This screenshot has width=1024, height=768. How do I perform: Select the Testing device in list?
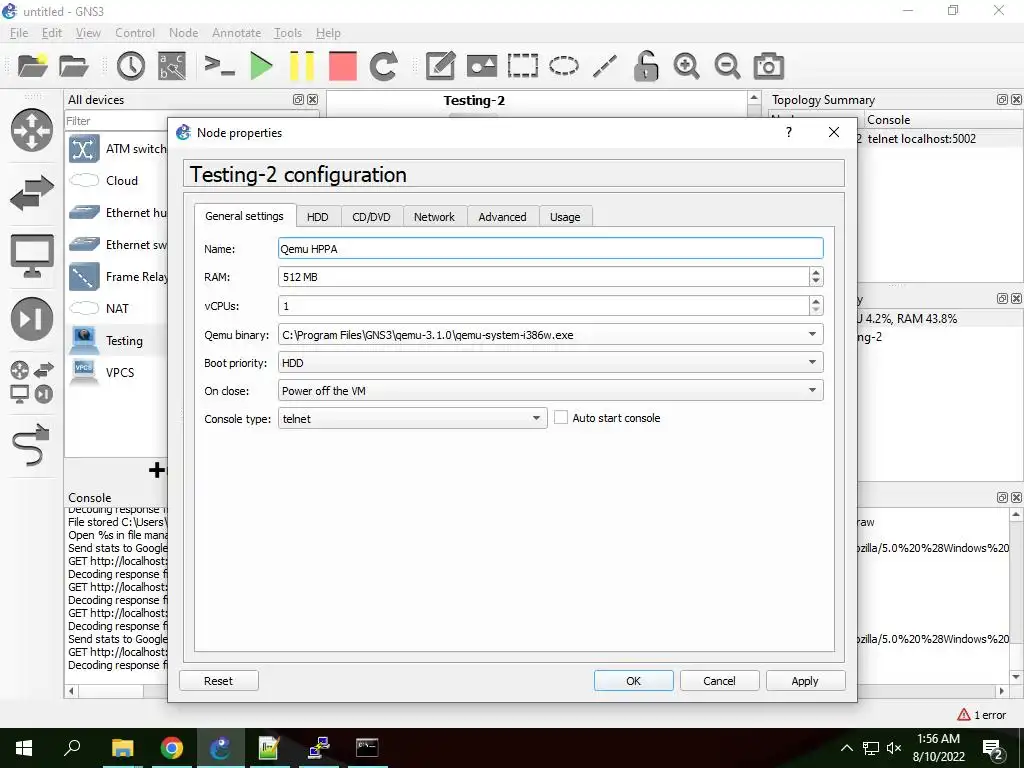click(117, 341)
